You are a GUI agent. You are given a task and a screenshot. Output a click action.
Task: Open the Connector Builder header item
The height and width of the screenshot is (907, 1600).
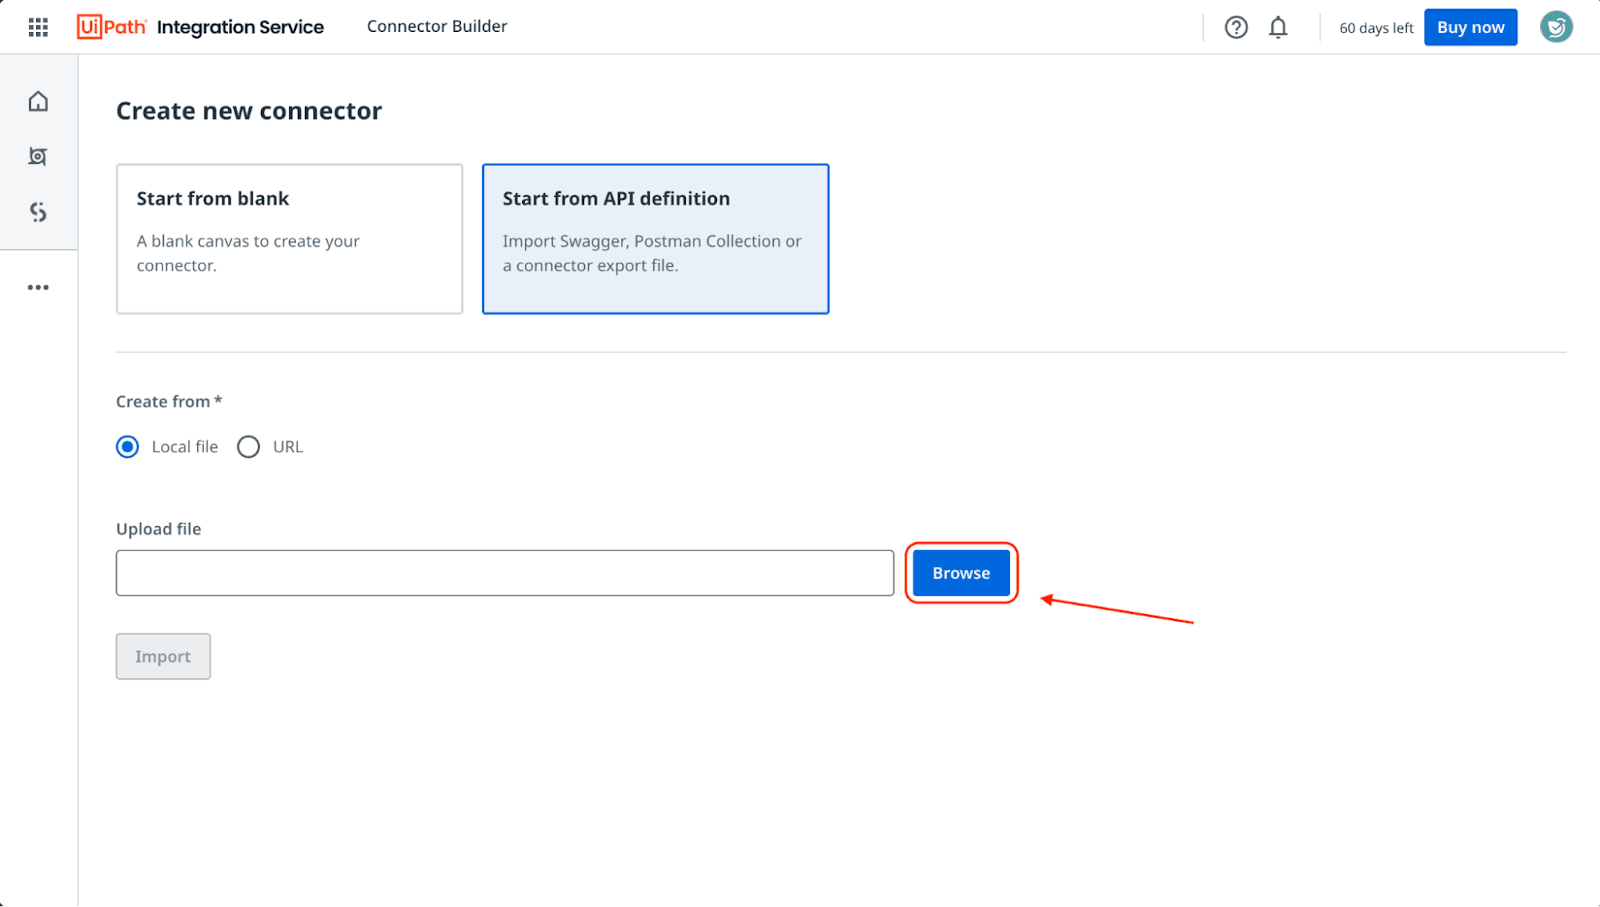[437, 27]
